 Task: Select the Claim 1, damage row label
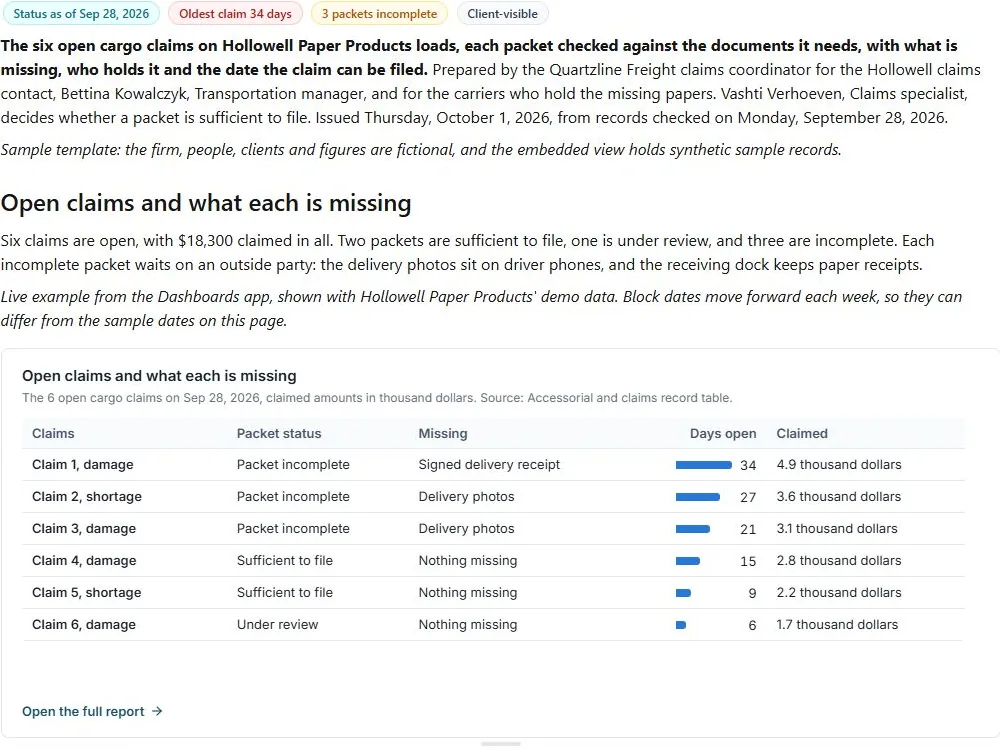click(83, 465)
